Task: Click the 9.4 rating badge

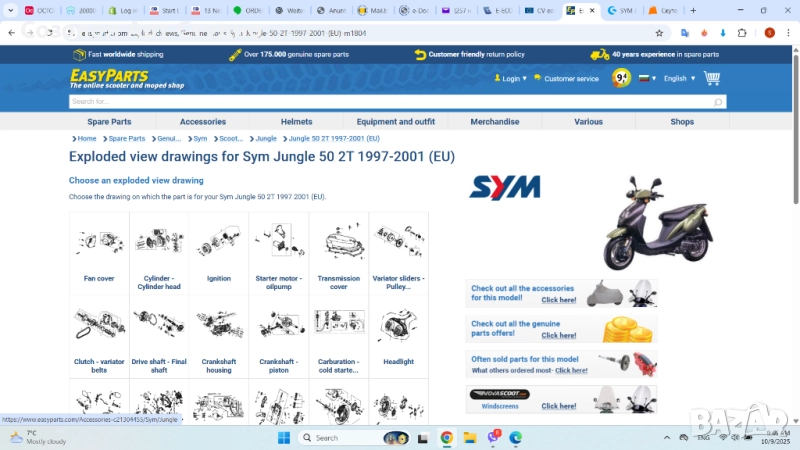Action: pyautogui.click(x=621, y=78)
